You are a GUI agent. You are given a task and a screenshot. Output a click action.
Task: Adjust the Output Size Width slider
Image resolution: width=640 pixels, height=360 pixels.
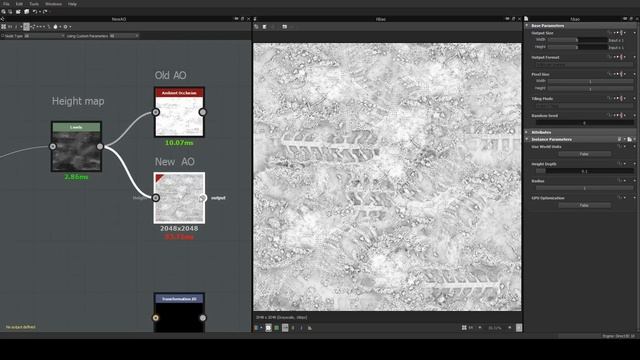coord(578,40)
